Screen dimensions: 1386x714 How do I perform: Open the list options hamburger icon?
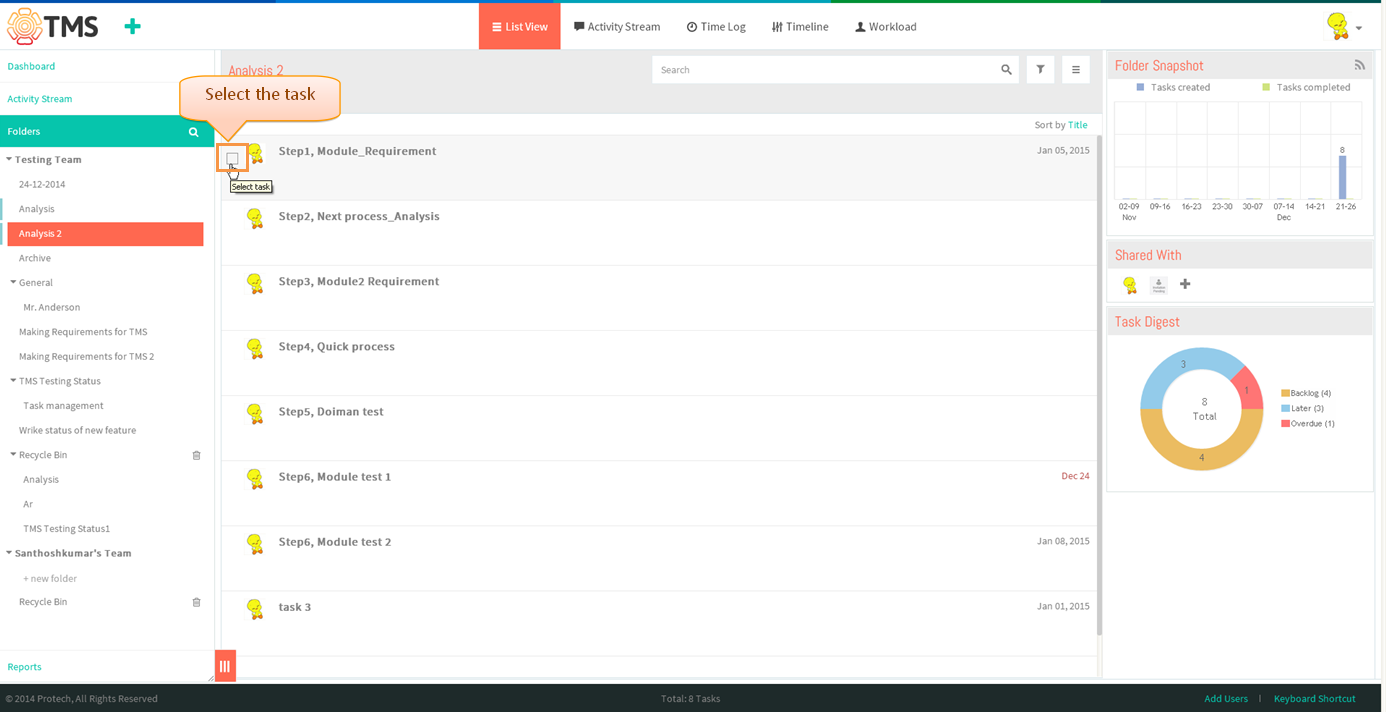coord(1075,70)
